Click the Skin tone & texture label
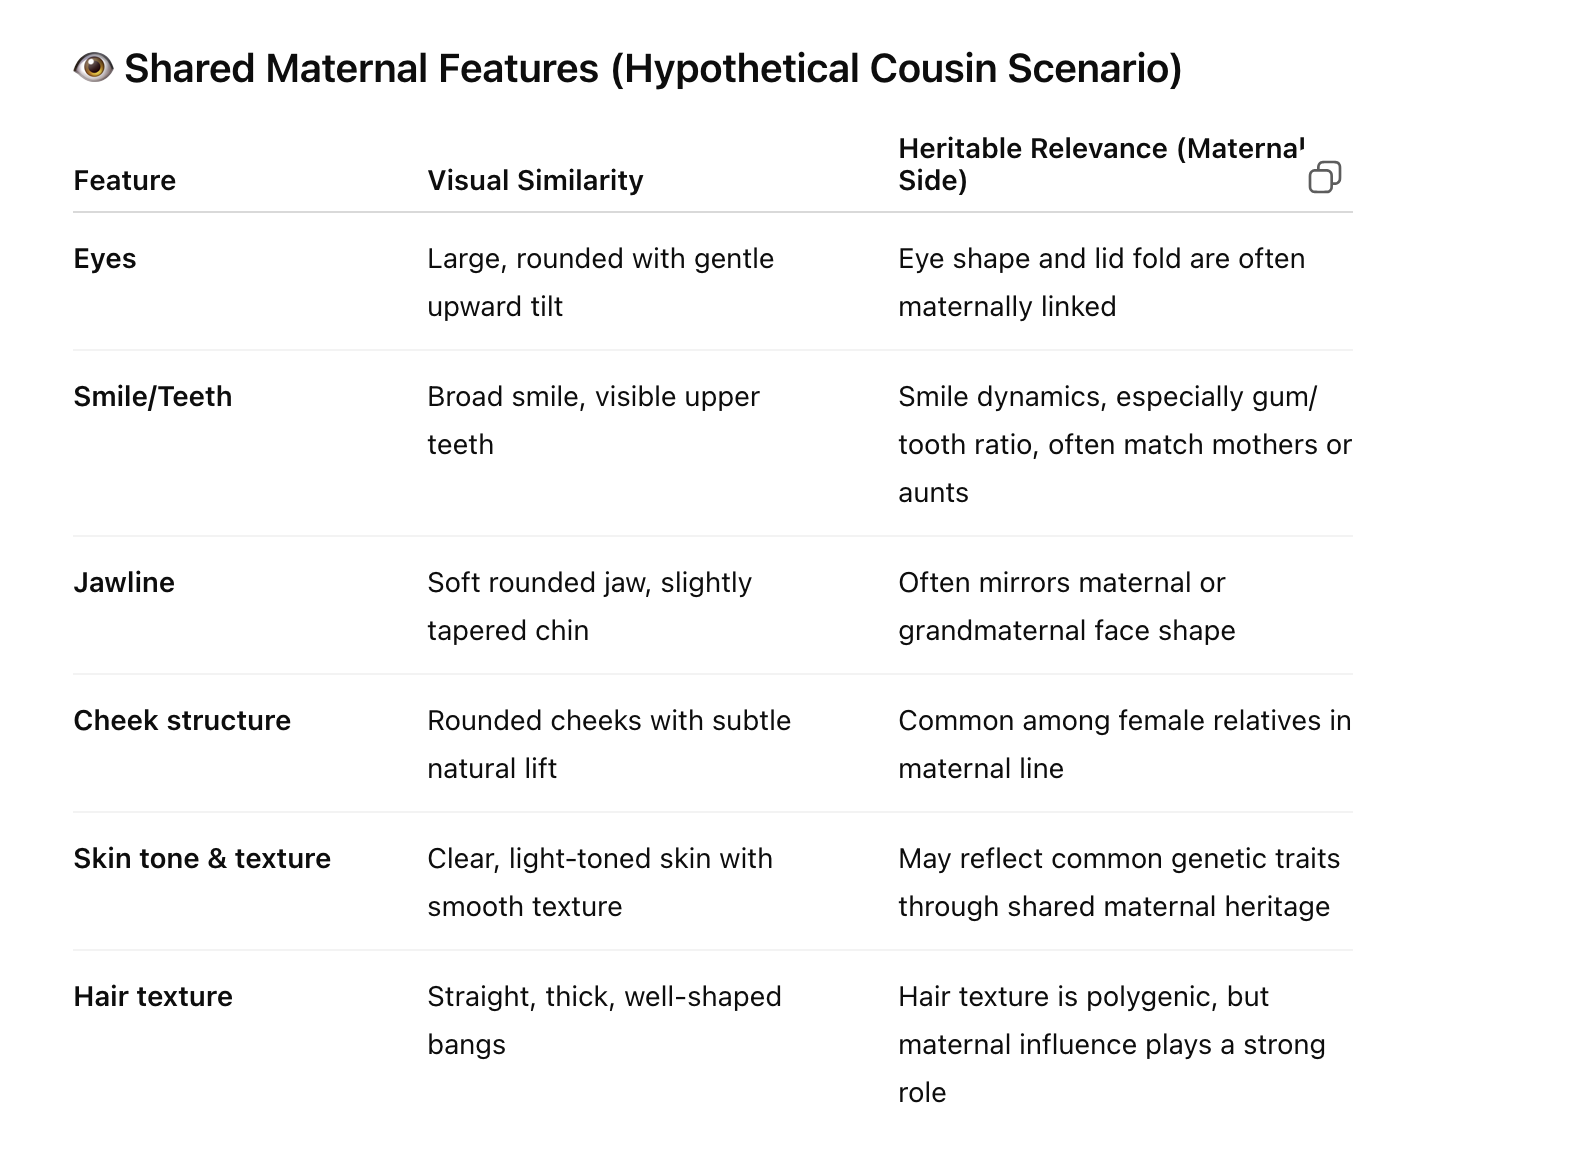 [x=202, y=858]
